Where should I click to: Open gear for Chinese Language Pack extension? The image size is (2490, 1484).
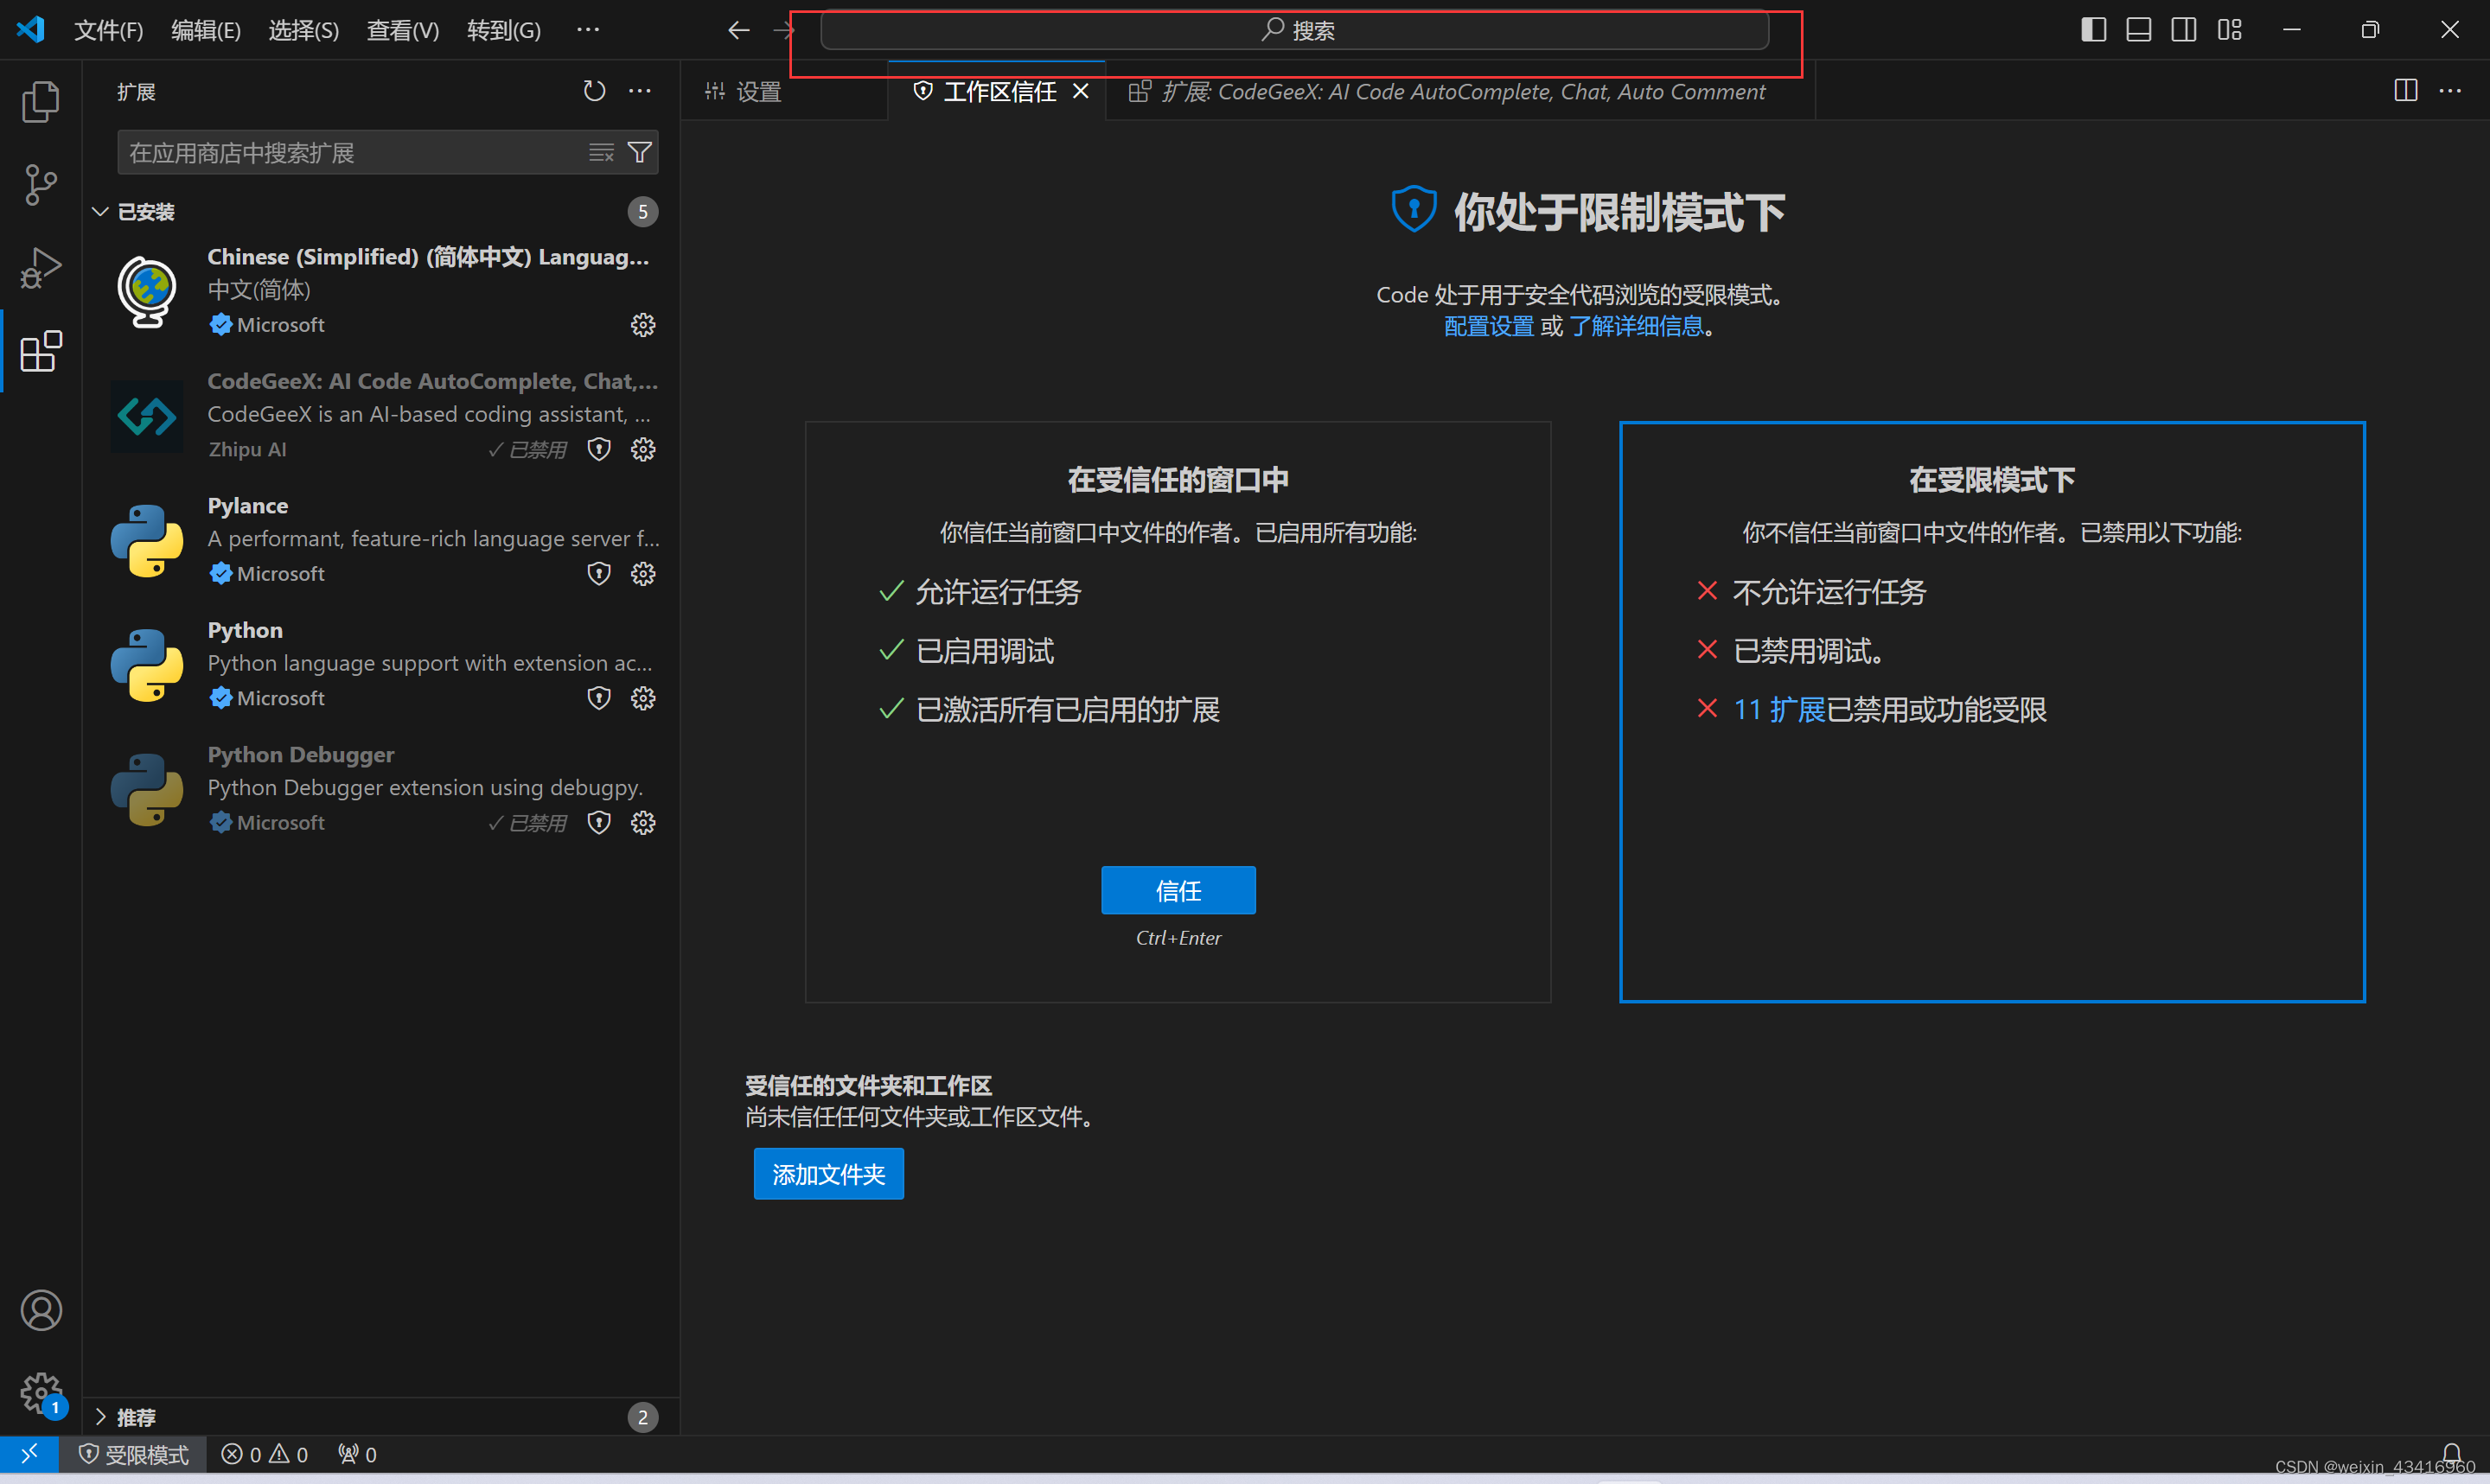click(x=643, y=325)
